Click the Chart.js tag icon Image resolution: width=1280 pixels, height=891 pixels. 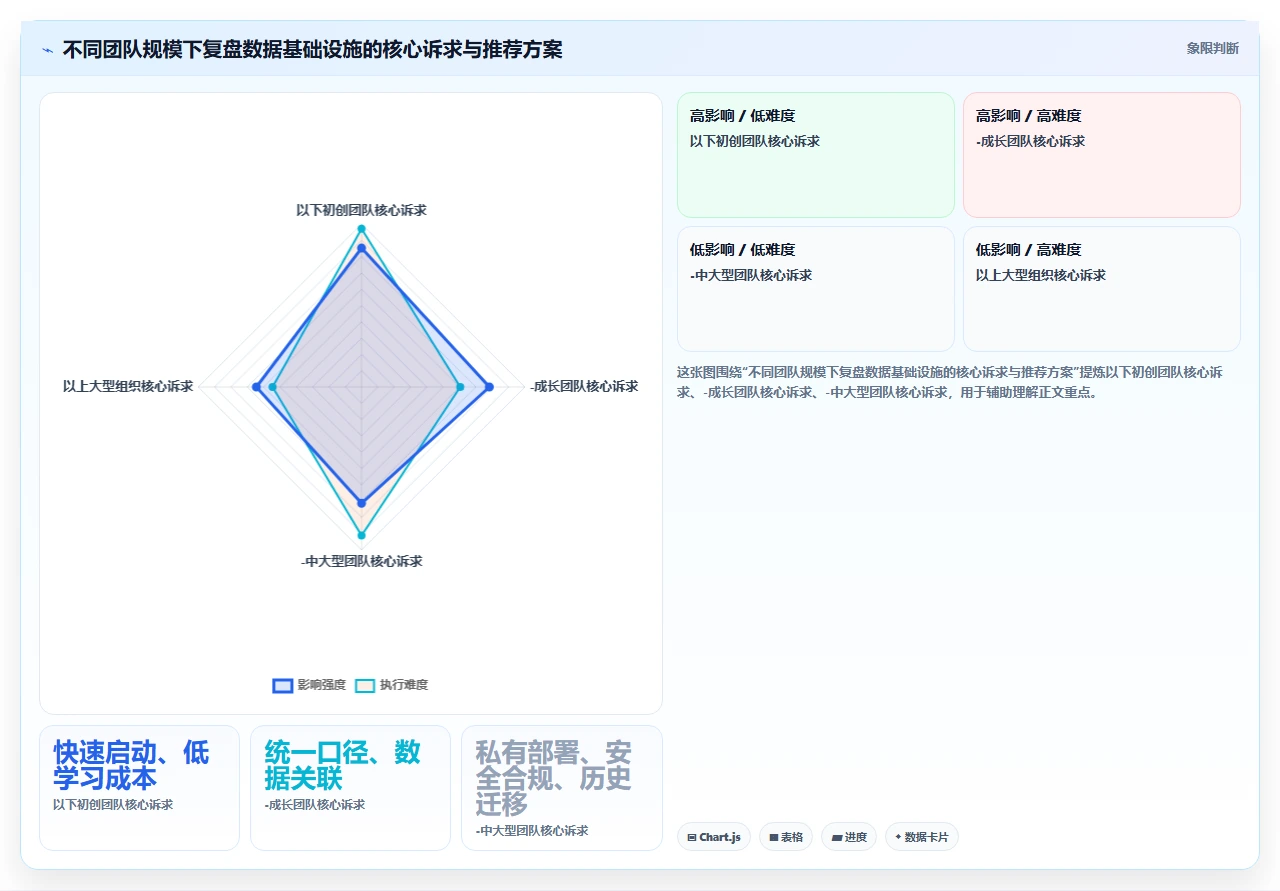[x=692, y=838]
